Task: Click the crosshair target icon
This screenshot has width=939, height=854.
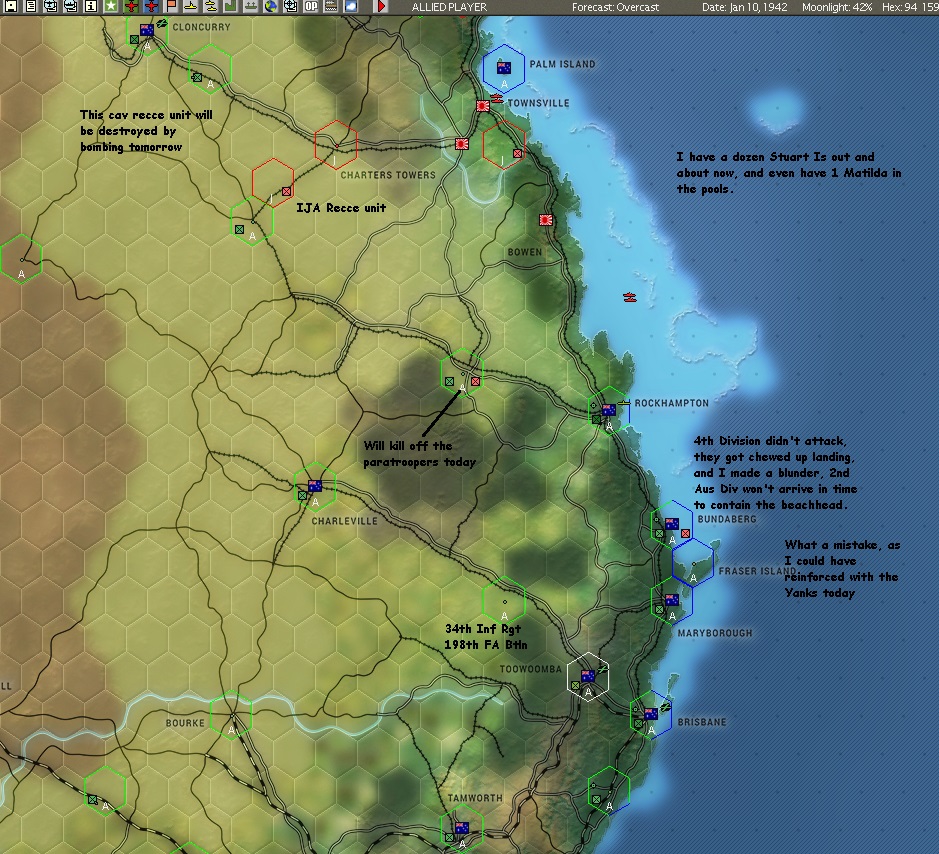Action: (x=290, y=7)
